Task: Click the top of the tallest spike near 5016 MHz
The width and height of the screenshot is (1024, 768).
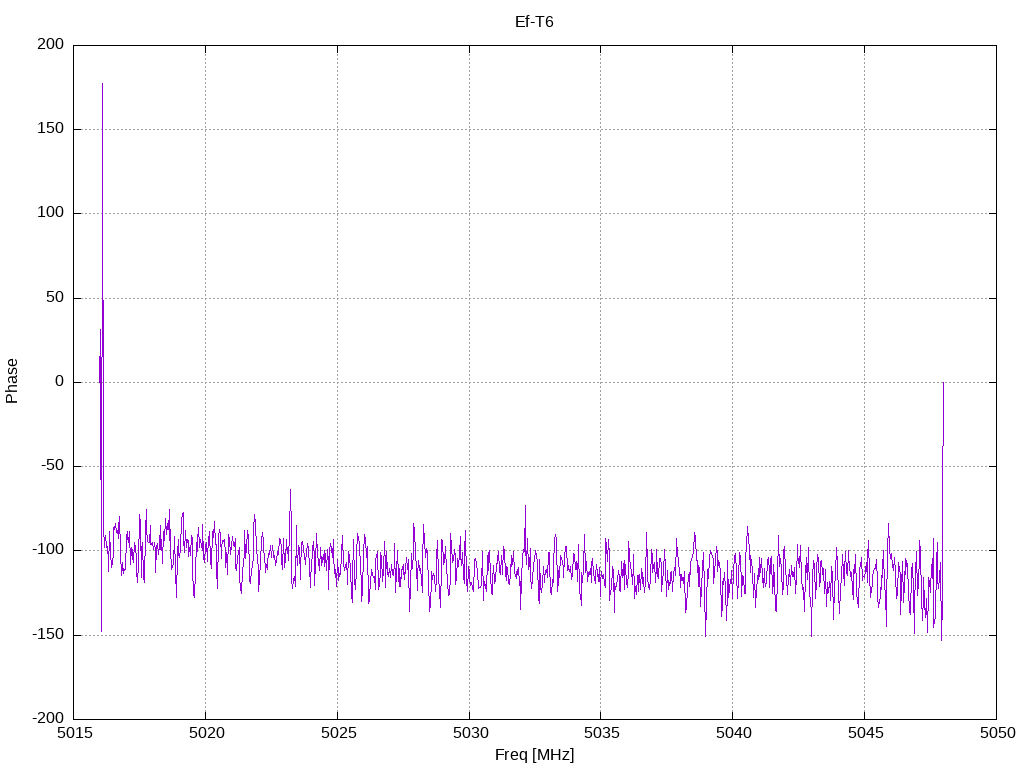Action: pos(102,84)
